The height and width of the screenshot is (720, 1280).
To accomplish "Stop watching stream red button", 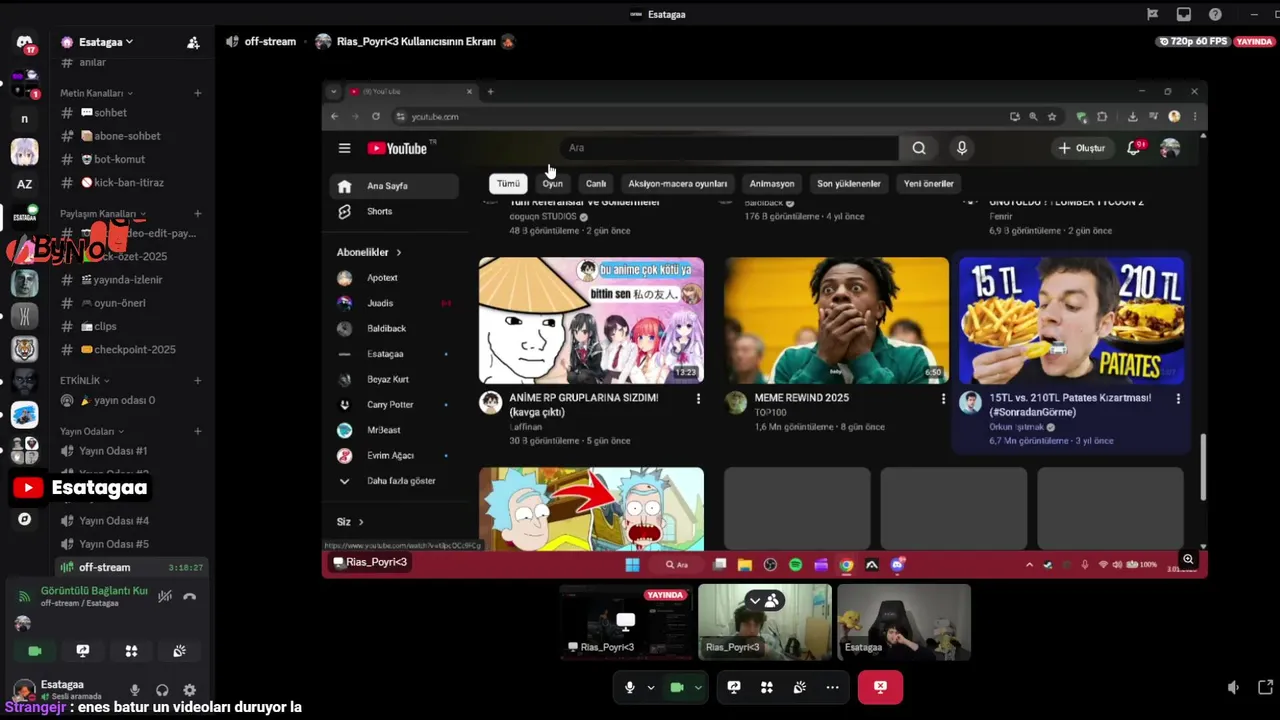I will (x=880, y=687).
